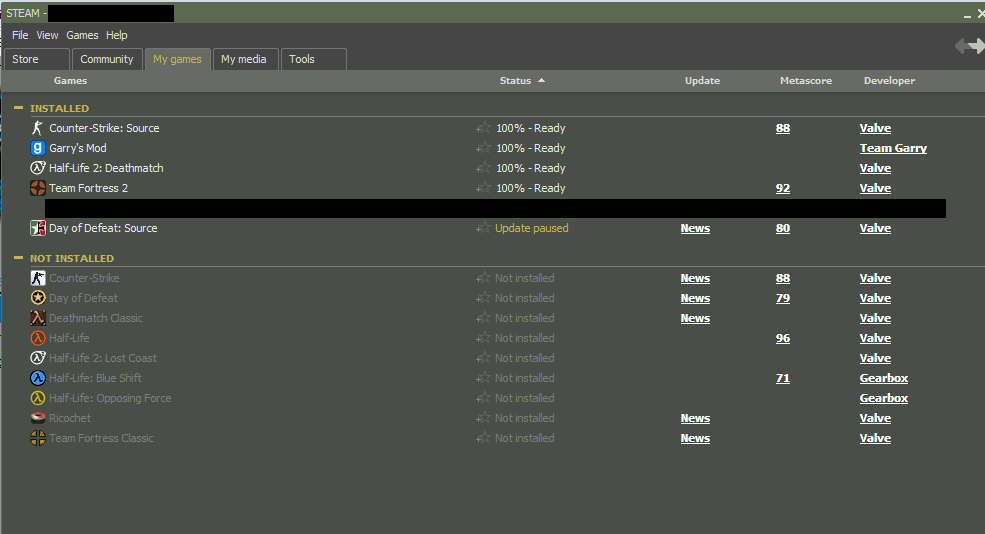Open Metascore 88 for Counter-Strike: Source
The height and width of the screenshot is (534, 985).
783,128
